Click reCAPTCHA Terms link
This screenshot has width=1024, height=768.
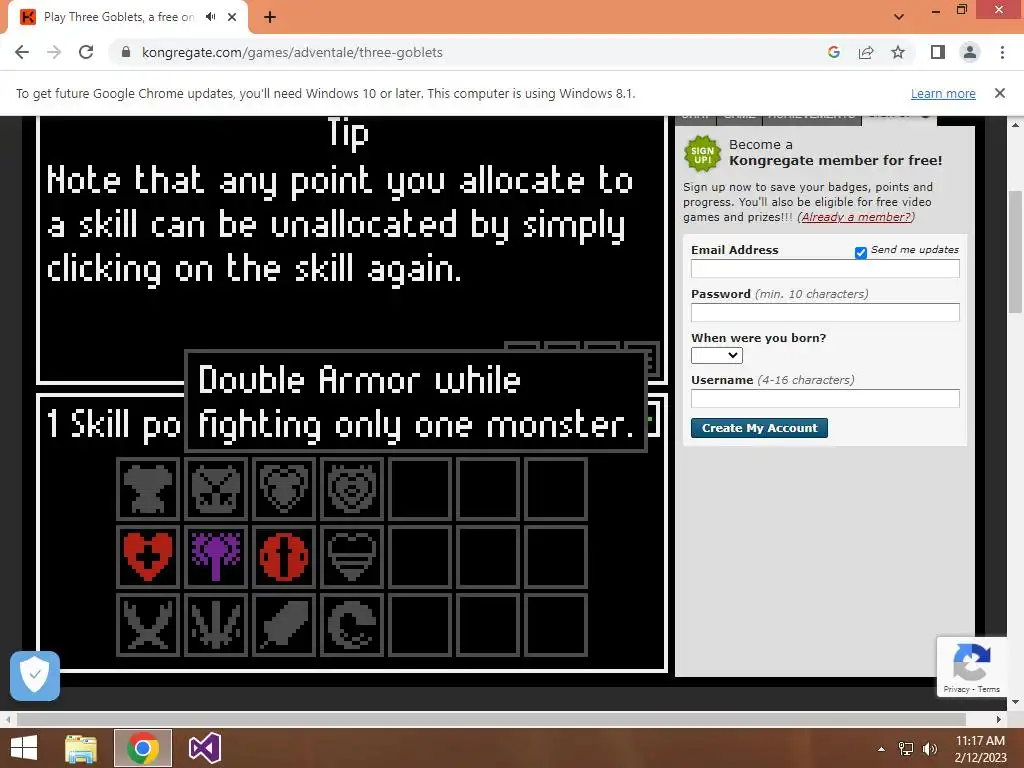(x=989, y=689)
